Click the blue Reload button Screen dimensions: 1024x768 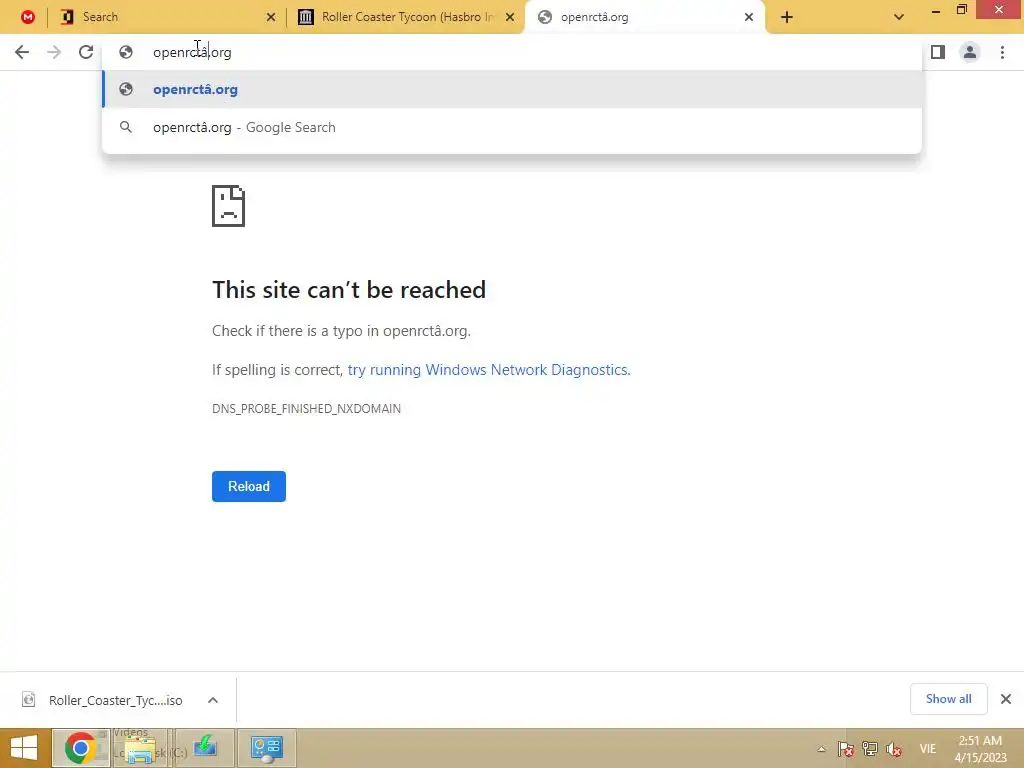coord(249,487)
